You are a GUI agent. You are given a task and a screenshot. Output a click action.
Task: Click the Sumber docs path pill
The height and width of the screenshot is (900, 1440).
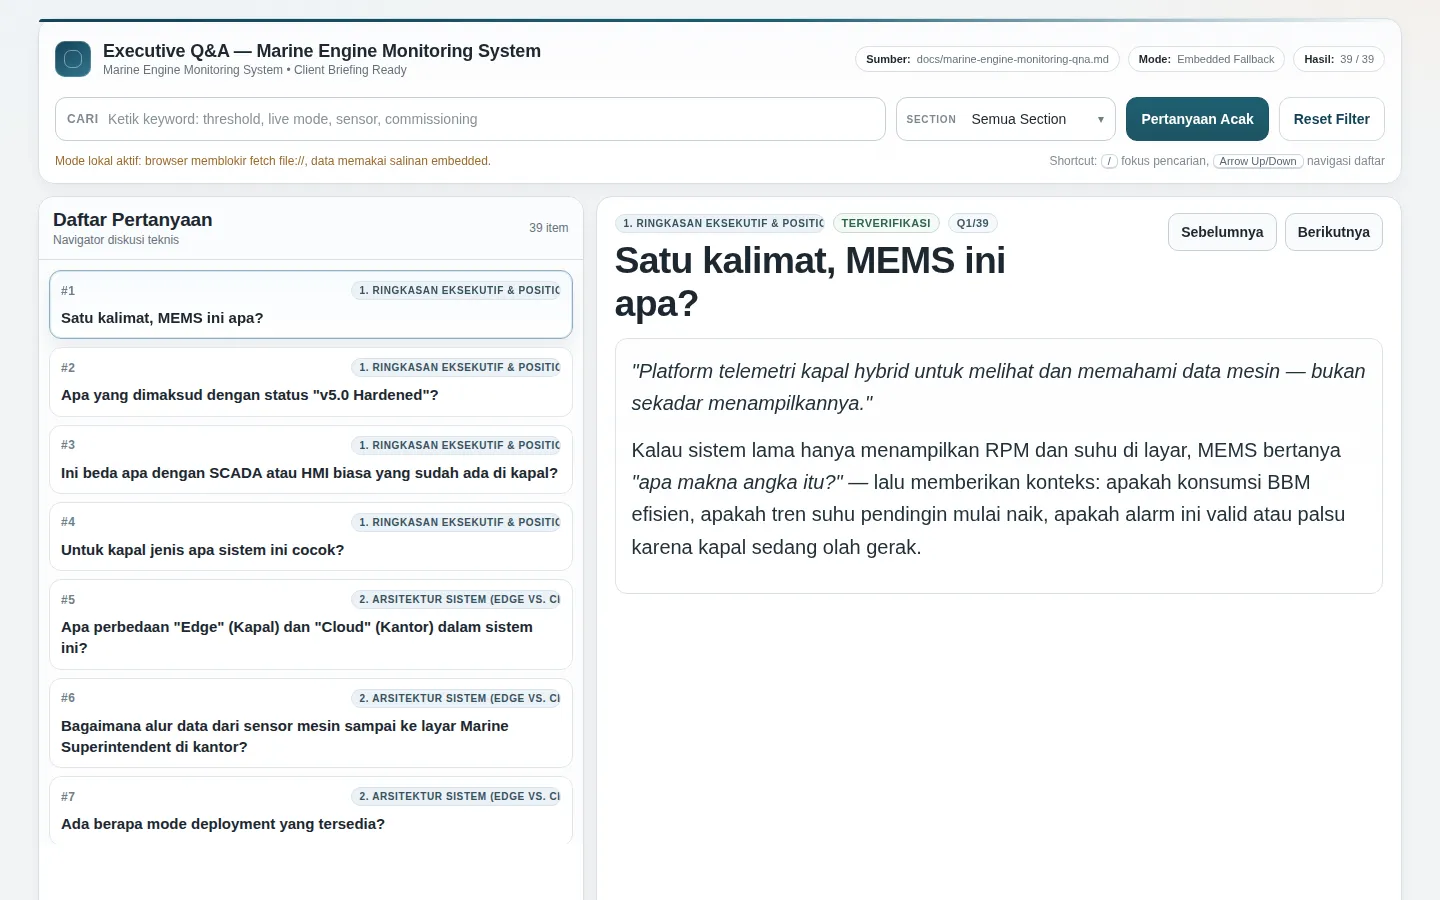(x=987, y=59)
